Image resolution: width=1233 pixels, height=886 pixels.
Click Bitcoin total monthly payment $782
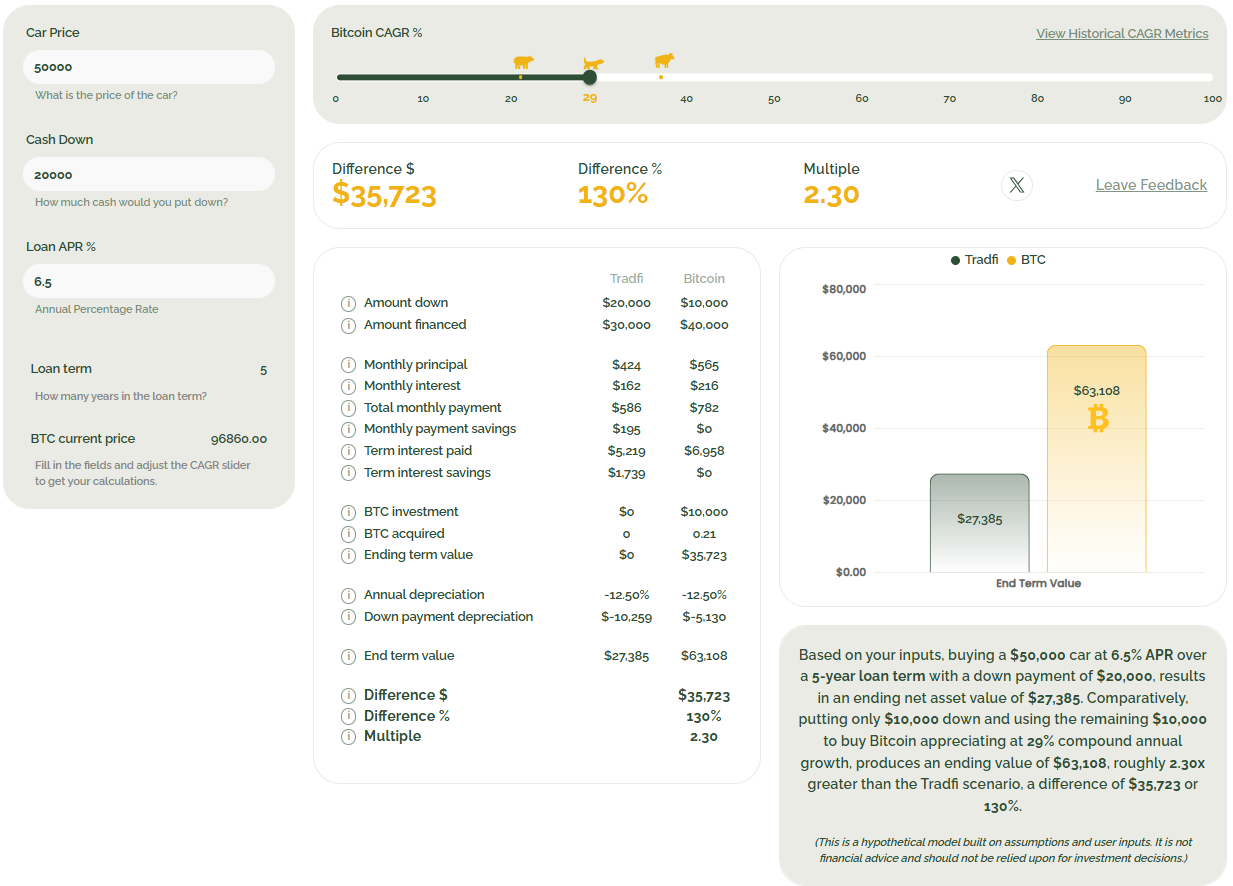pos(704,408)
